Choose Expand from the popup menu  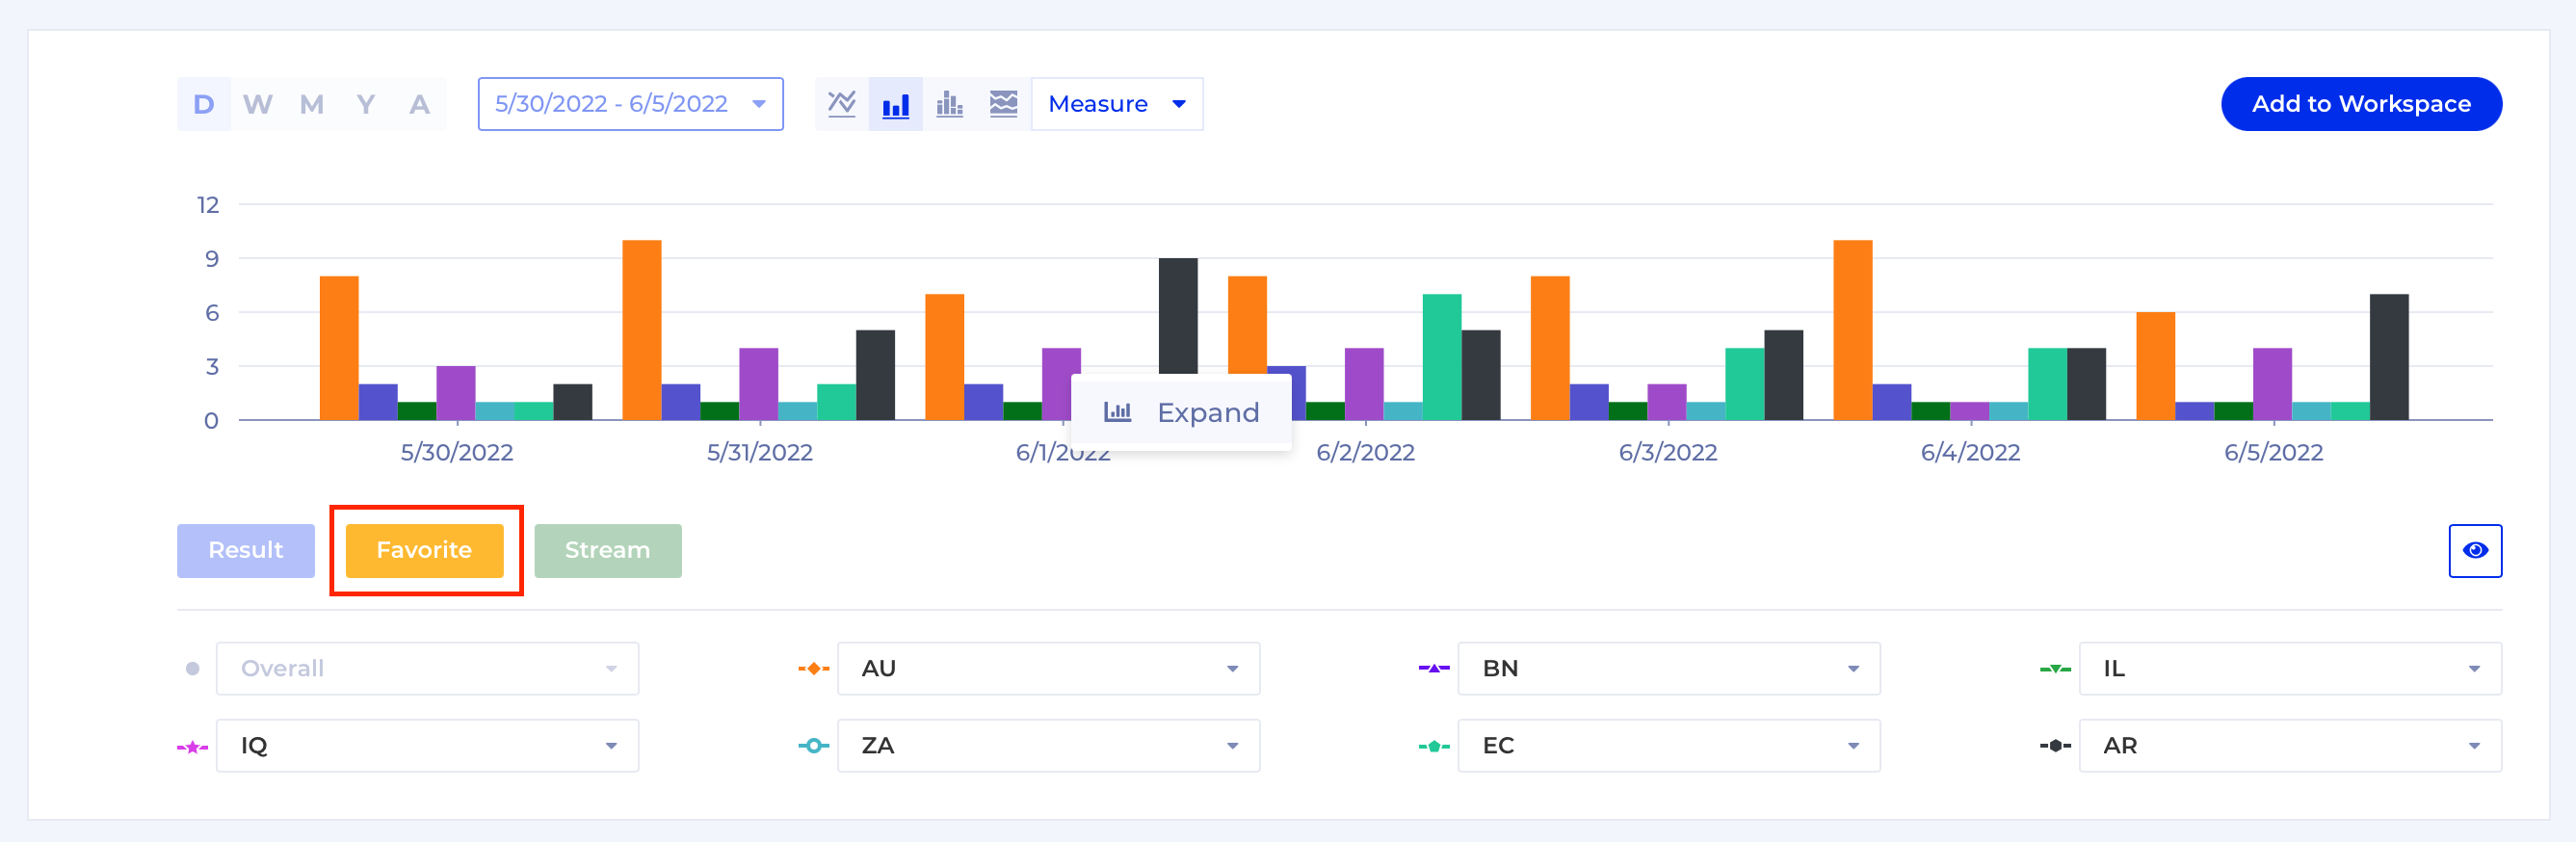coord(1181,412)
